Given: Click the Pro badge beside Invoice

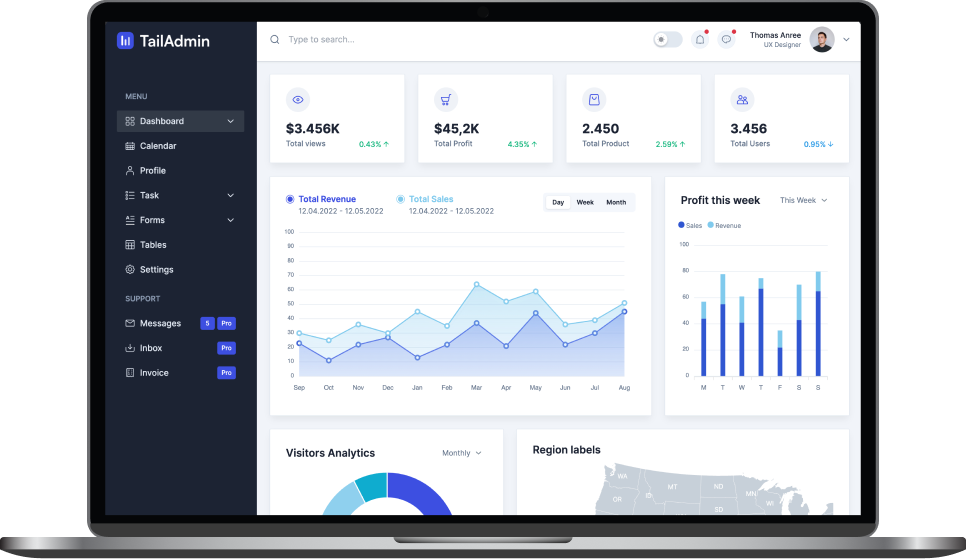Looking at the screenshot, I should [x=226, y=373].
